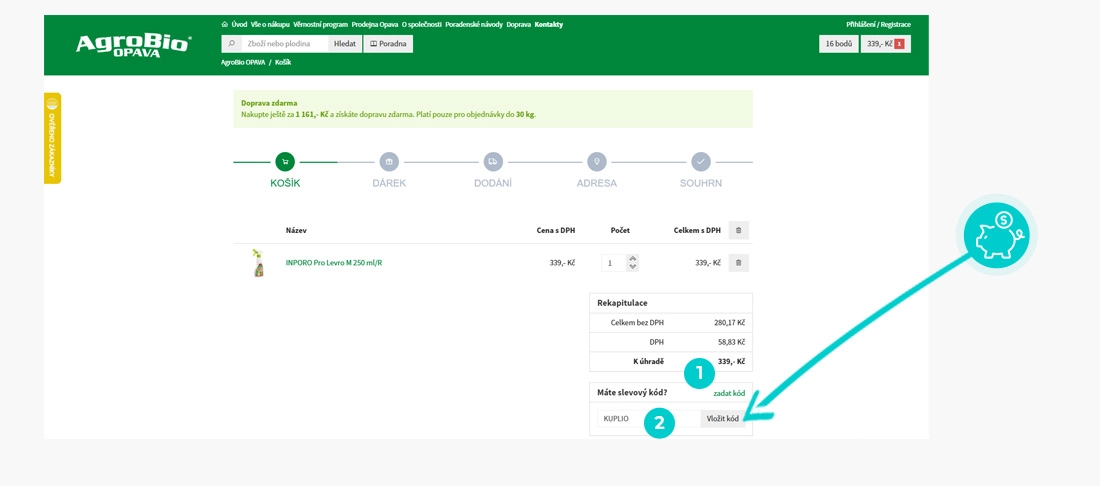
Task: Click the DÁREK step label
Action: 389,184
